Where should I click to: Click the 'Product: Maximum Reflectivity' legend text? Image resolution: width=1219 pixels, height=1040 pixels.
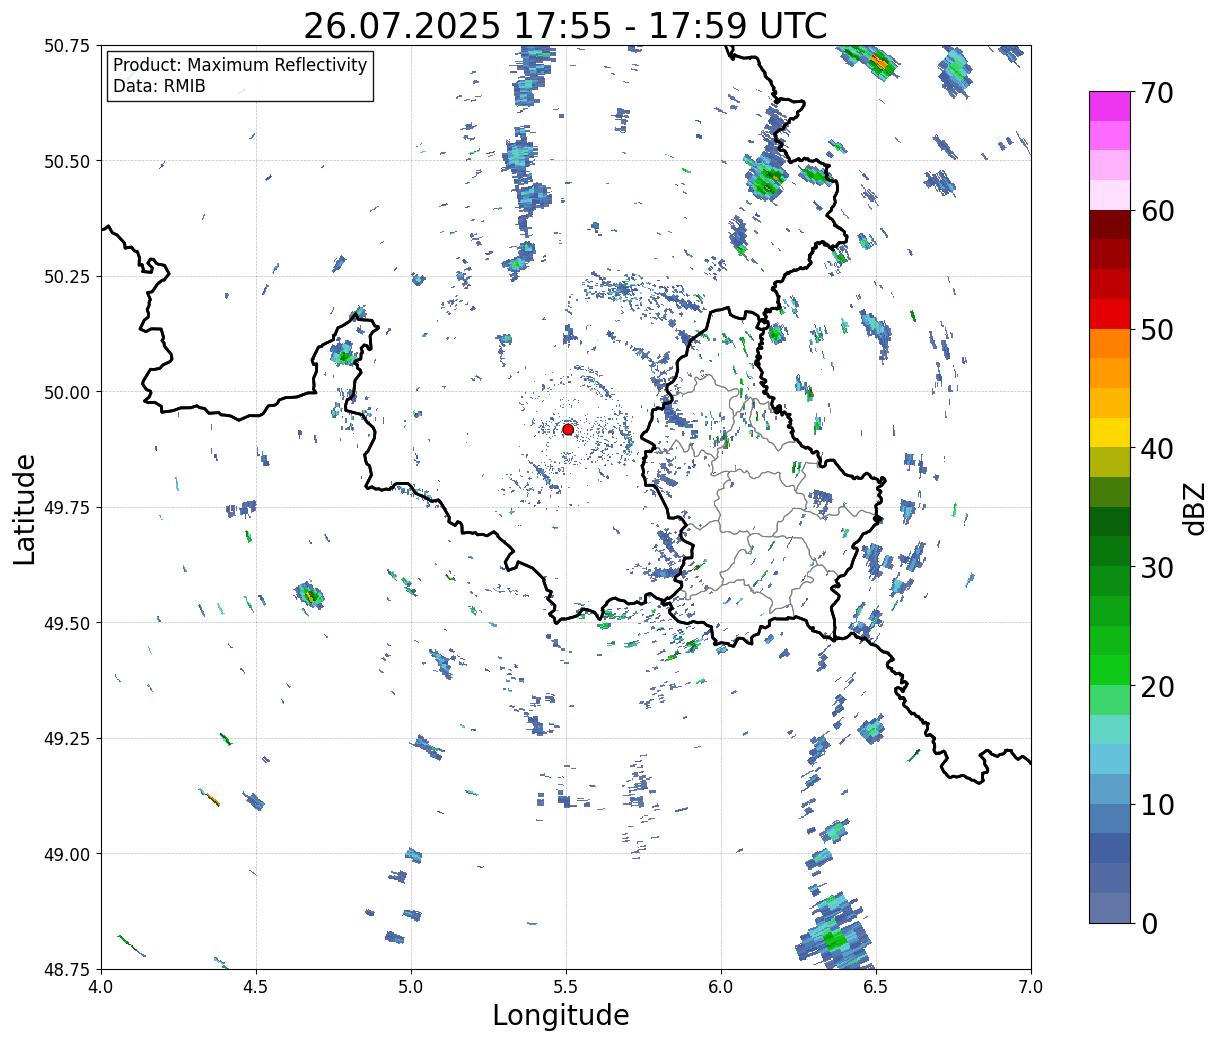(x=240, y=65)
